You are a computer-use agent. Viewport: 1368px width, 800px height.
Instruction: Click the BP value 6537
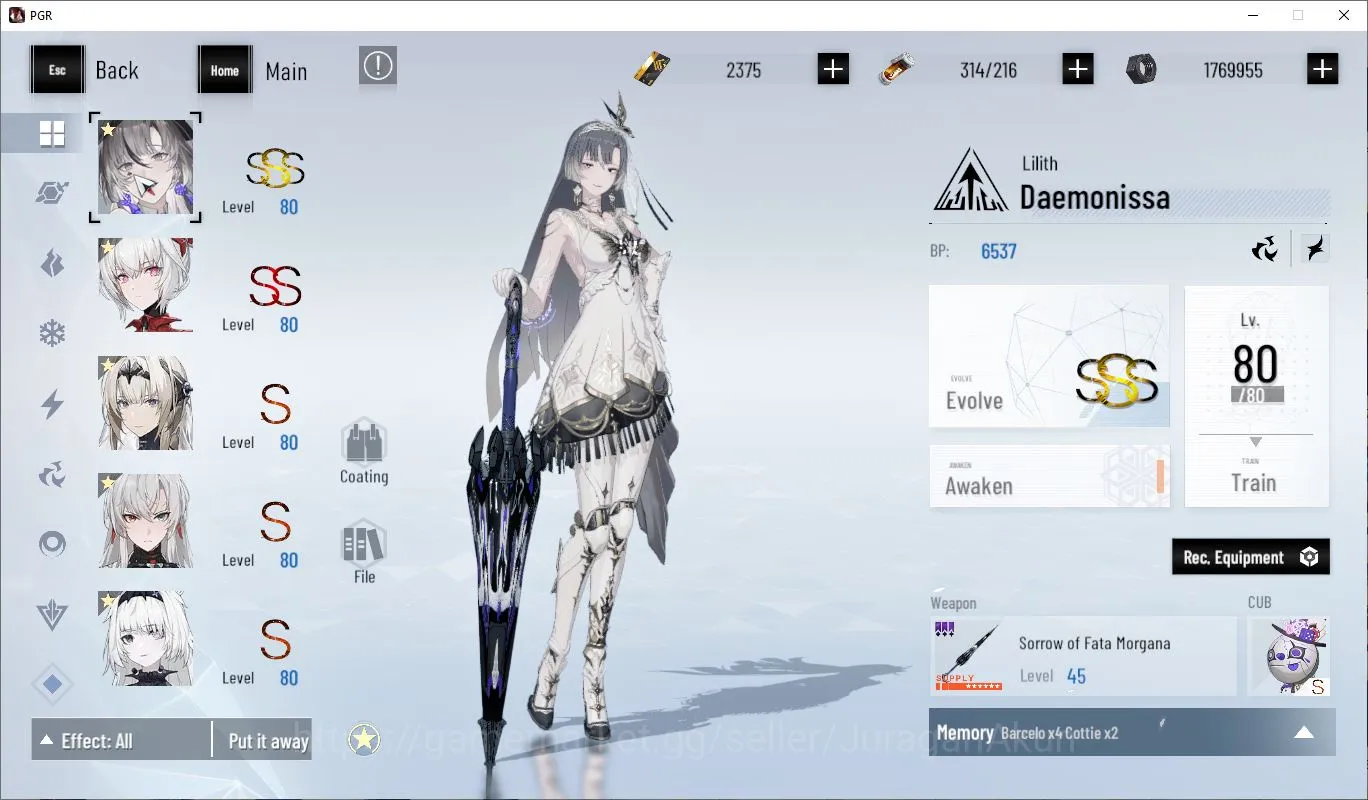click(x=999, y=251)
